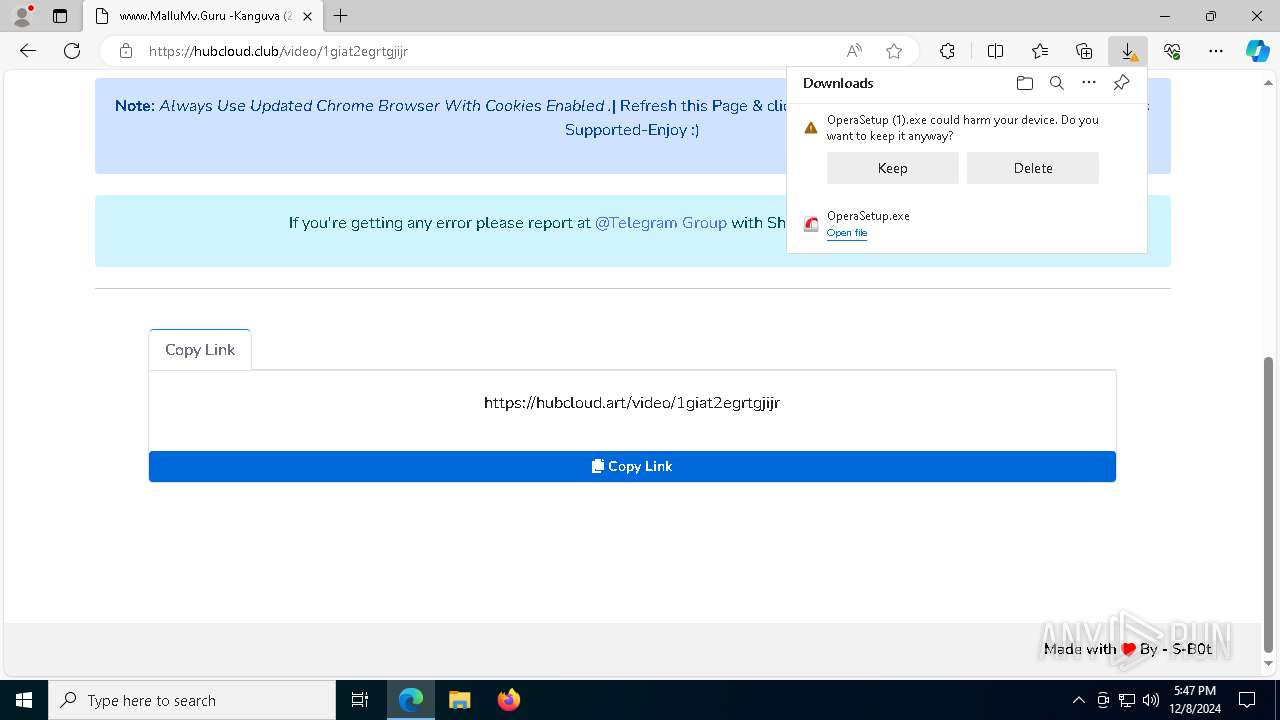This screenshot has height=720, width=1280.
Task: Click Open file under OperaSetup.exe
Action: pos(847,233)
